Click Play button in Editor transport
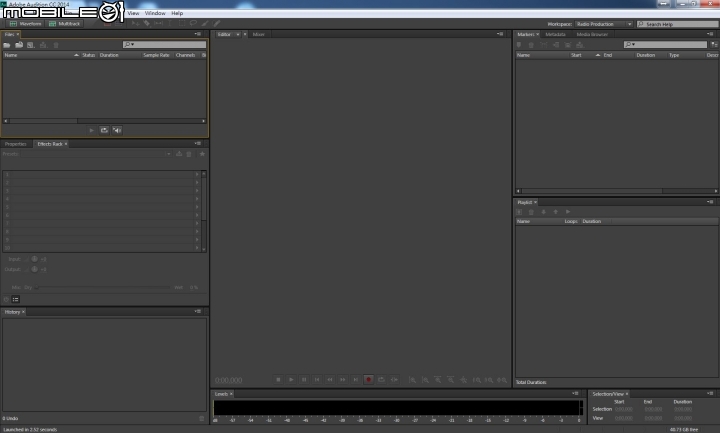 pyautogui.click(x=291, y=380)
